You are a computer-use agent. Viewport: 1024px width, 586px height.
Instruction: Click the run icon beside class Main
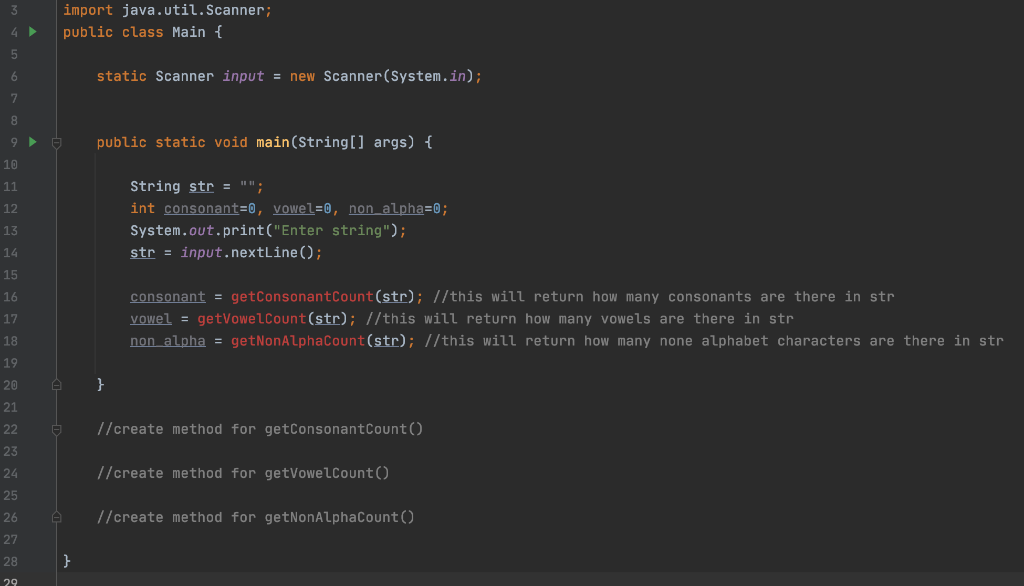[x=31, y=31]
